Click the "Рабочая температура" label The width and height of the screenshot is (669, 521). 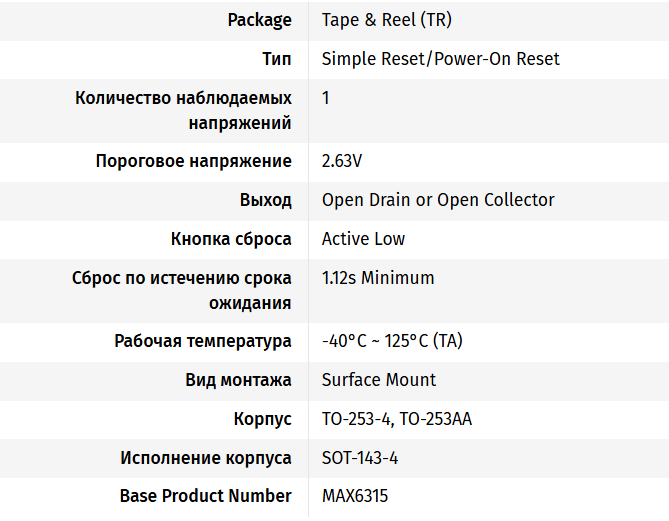[203, 341]
